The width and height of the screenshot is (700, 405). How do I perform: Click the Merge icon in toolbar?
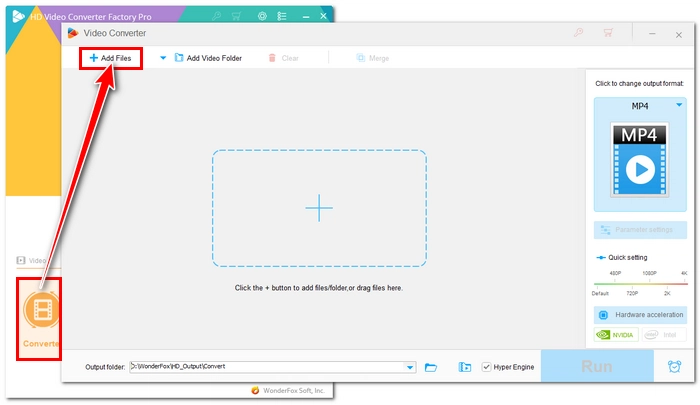click(x=360, y=58)
